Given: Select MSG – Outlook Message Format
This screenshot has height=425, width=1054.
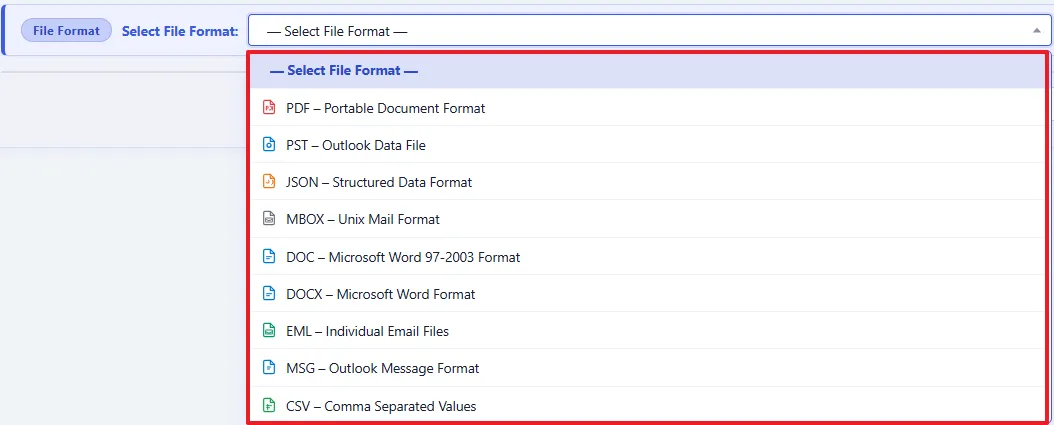Looking at the screenshot, I should coord(648,368).
